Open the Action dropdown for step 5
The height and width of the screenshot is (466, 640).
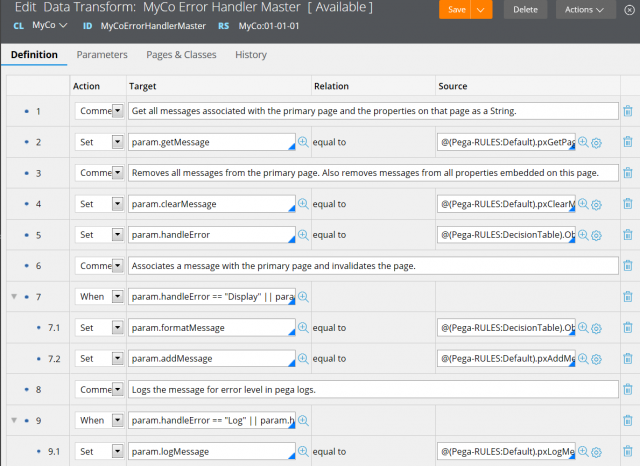pos(118,235)
